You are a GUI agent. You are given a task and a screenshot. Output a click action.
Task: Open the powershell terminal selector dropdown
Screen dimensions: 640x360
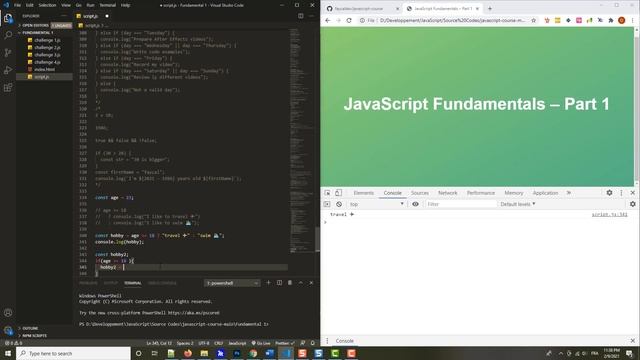(232, 283)
